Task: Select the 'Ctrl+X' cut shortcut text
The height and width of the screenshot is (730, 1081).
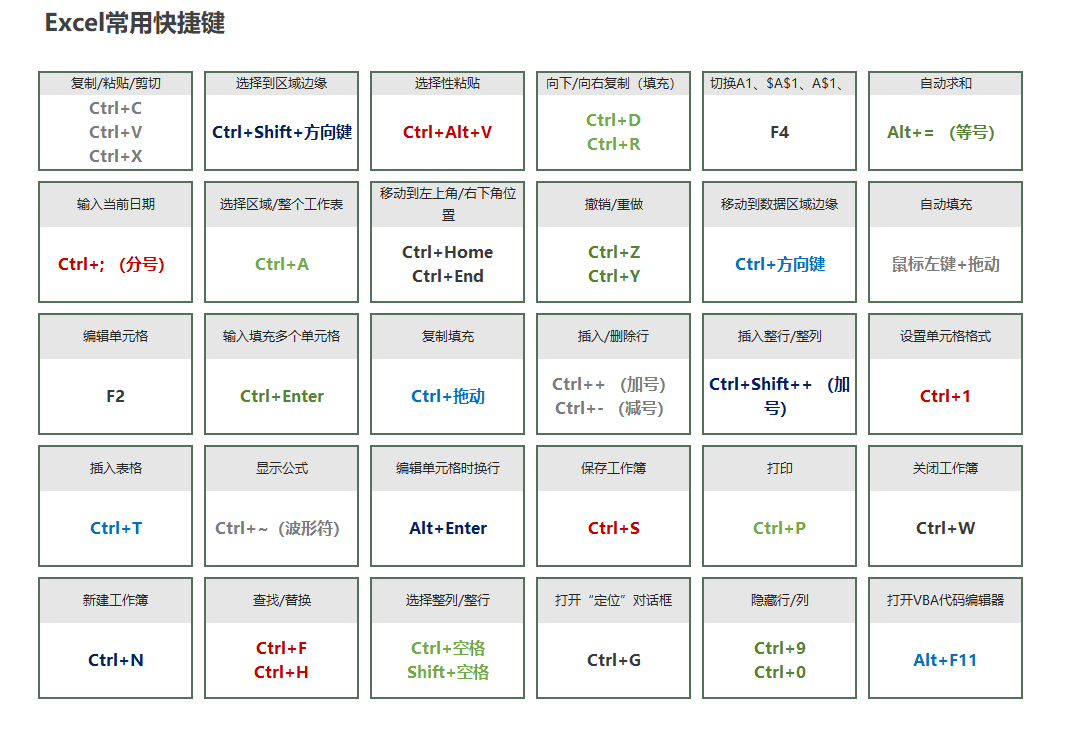Action: coord(115,156)
